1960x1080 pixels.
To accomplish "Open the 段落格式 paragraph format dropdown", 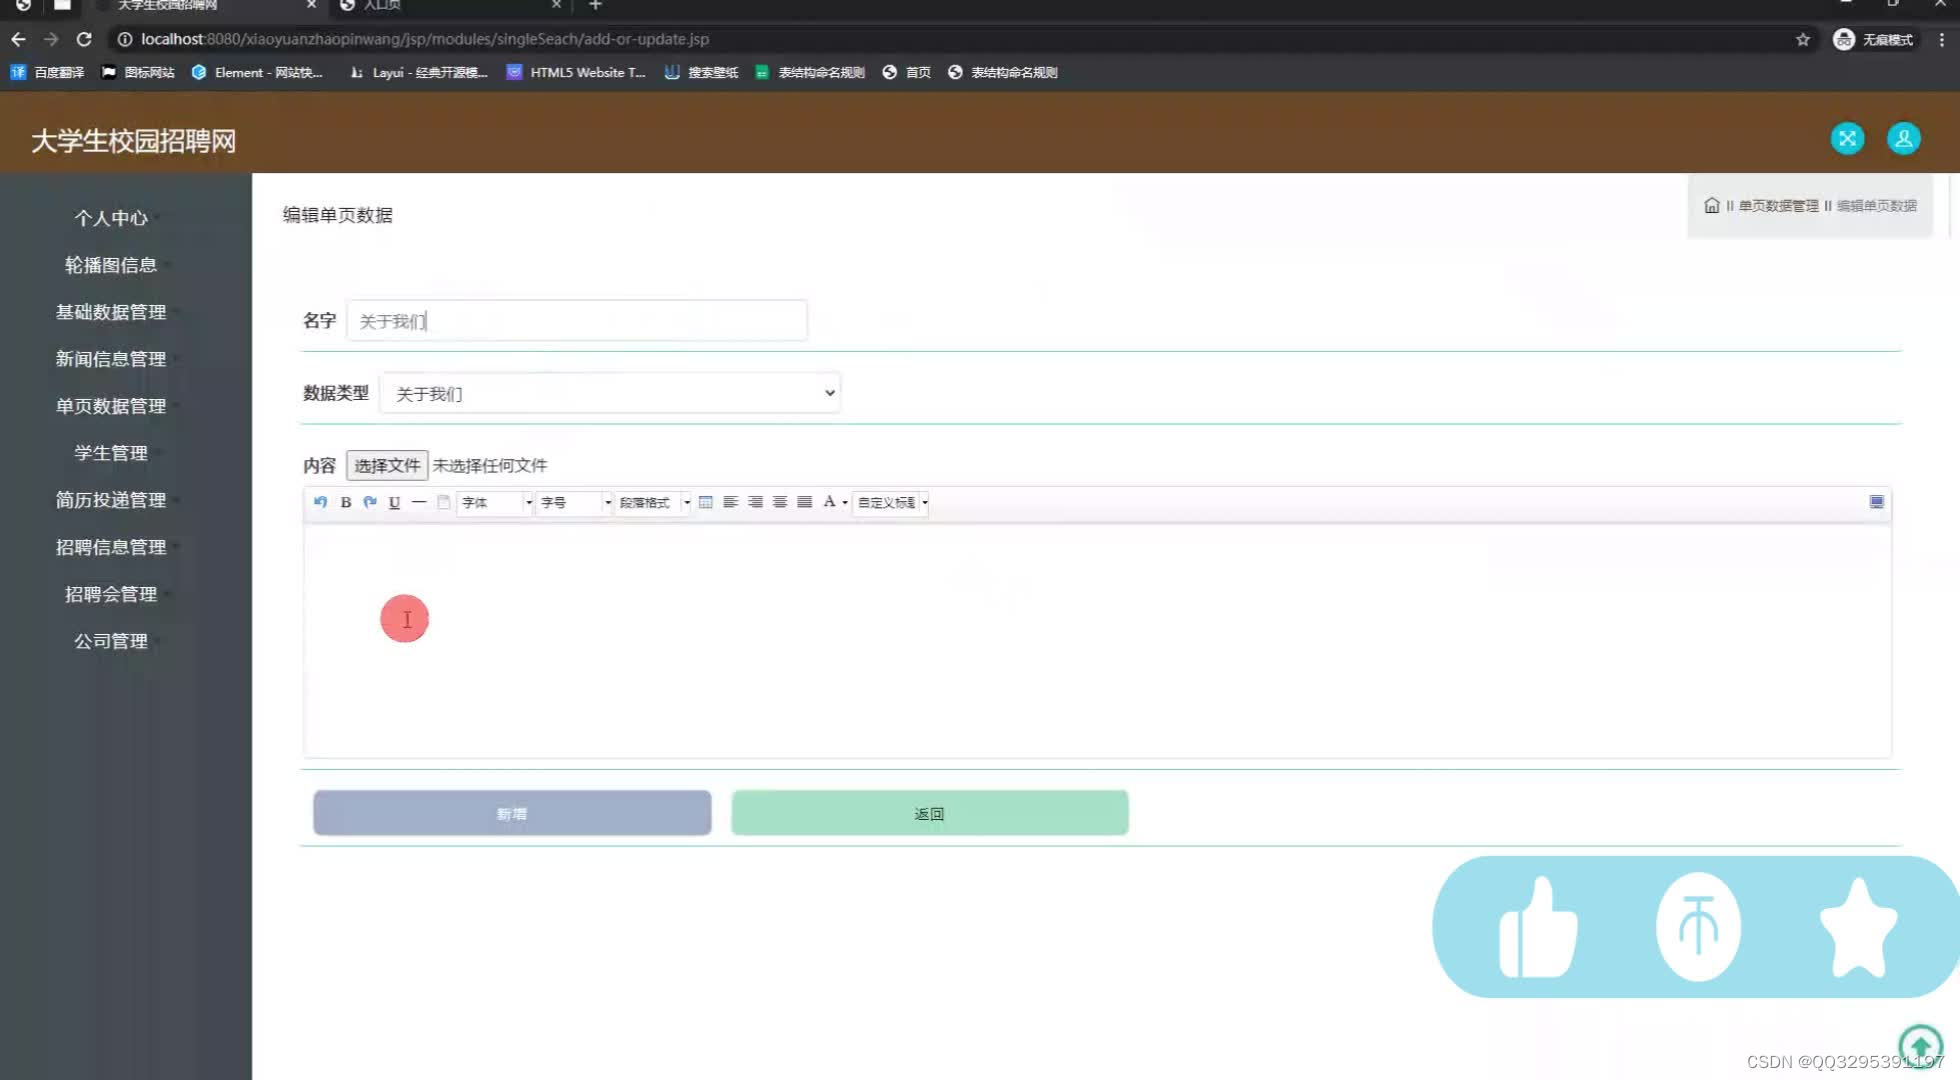I will (653, 502).
